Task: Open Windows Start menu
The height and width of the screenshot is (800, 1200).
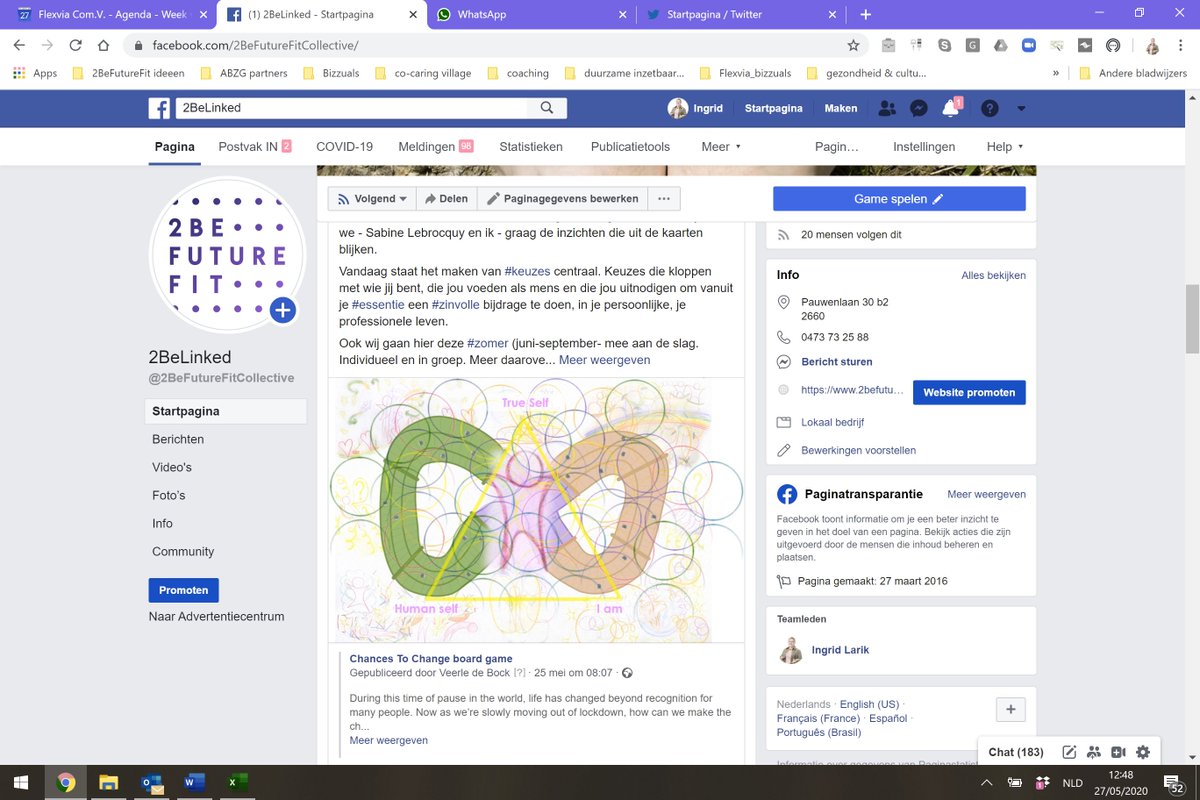Action: [21, 782]
